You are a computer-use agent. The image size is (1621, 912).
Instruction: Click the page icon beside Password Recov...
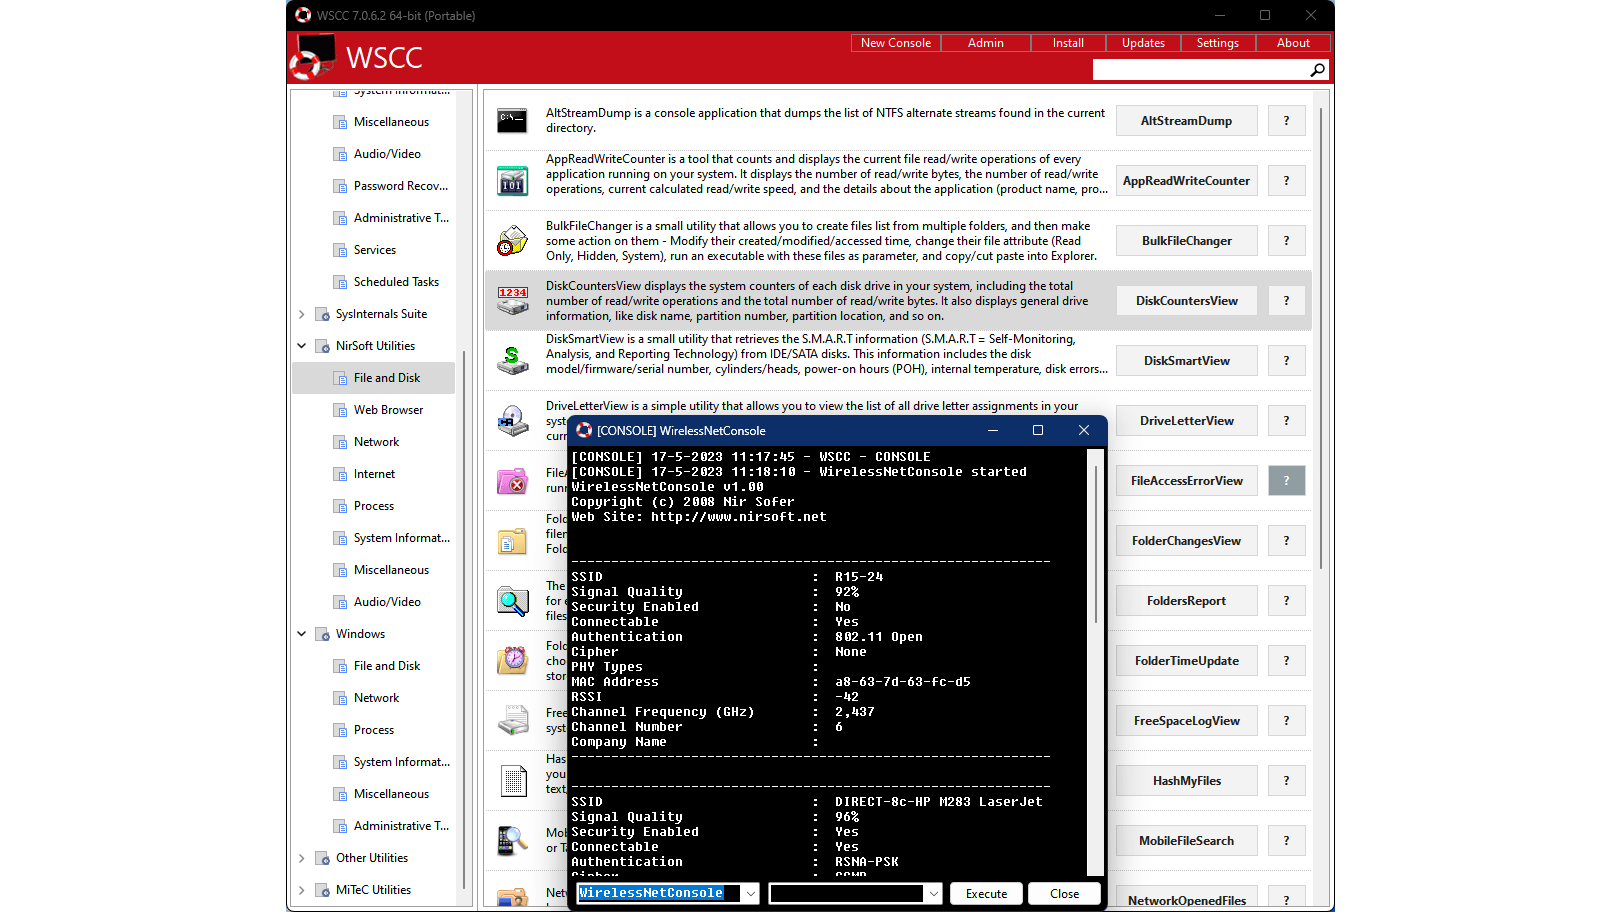[340, 186]
